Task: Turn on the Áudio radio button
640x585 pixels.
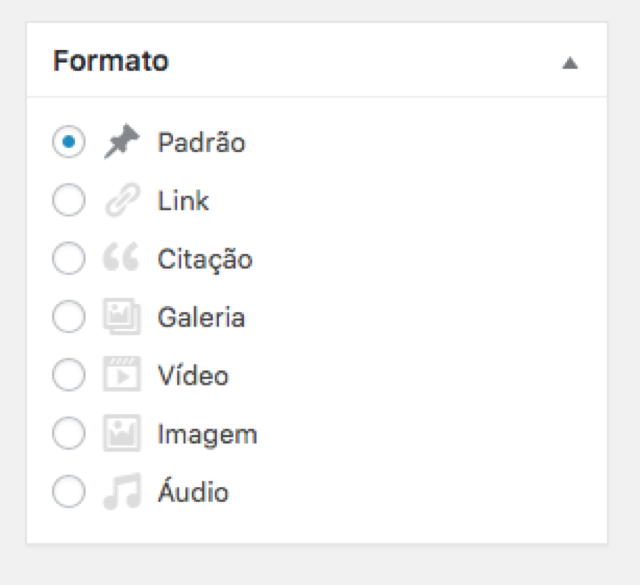Action: pyautogui.click(x=69, y=493)
